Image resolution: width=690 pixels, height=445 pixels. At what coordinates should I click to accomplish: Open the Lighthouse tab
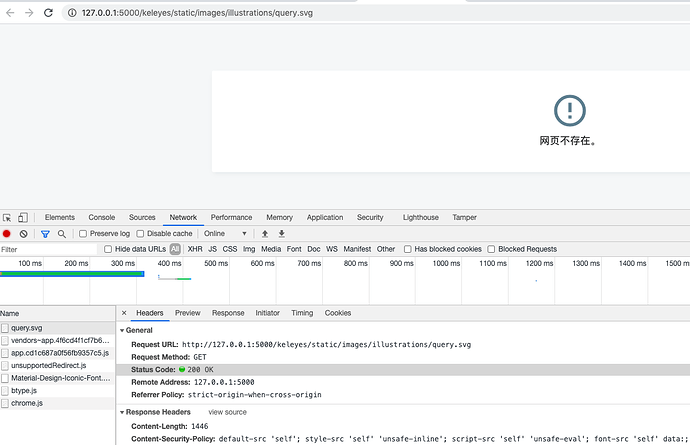pos(421,217)
